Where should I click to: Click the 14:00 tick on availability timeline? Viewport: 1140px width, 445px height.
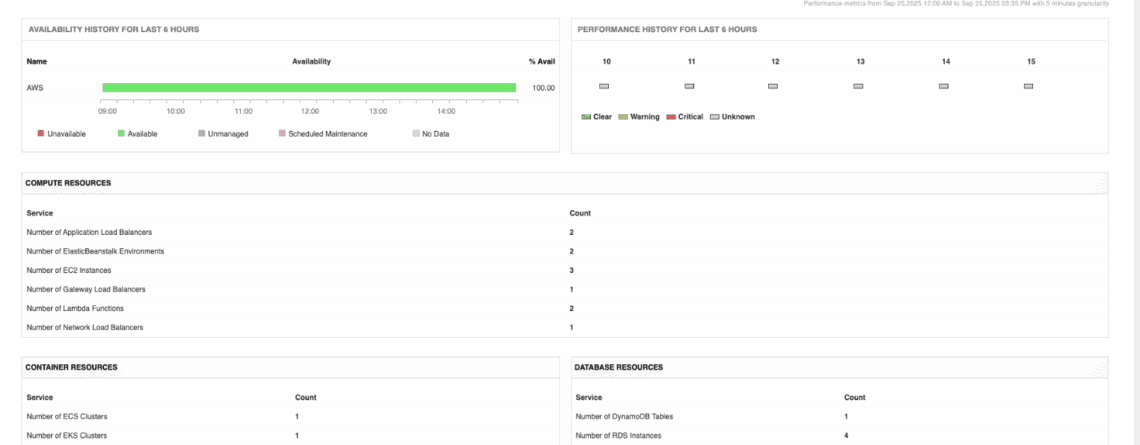click(x=446, y=111)
